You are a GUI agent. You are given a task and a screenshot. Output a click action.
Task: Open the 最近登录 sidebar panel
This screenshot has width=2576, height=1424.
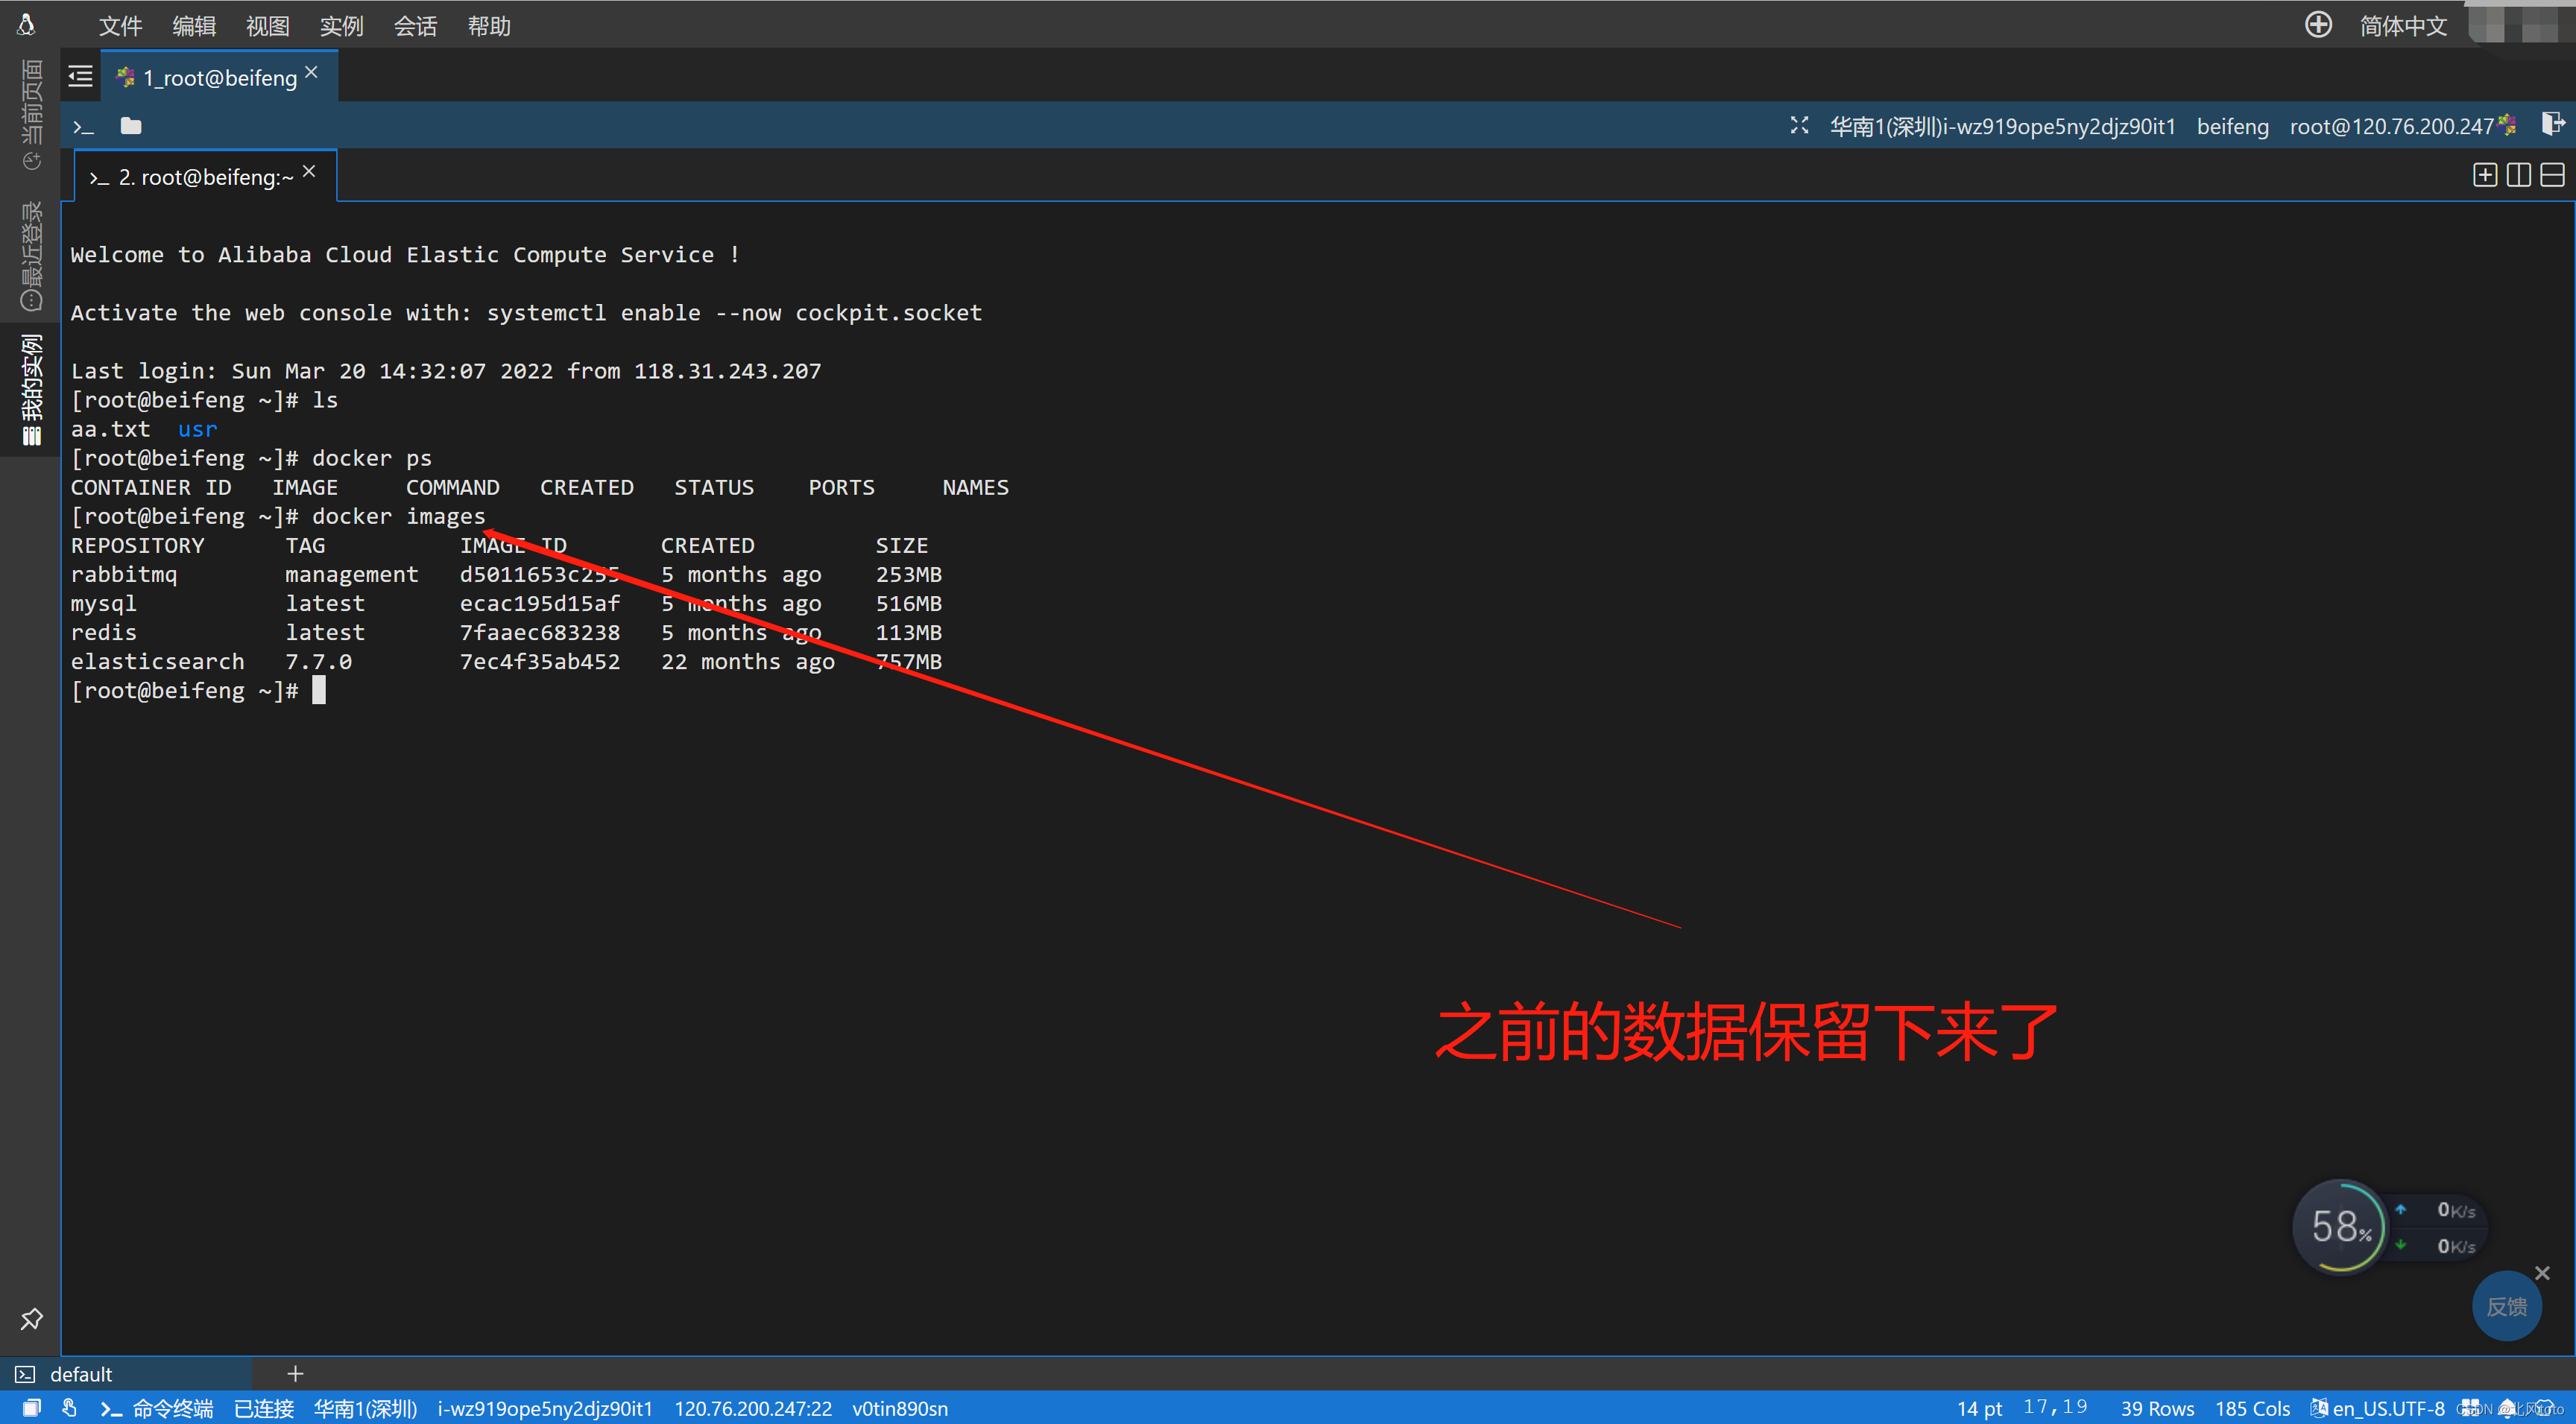coord(31,256)
